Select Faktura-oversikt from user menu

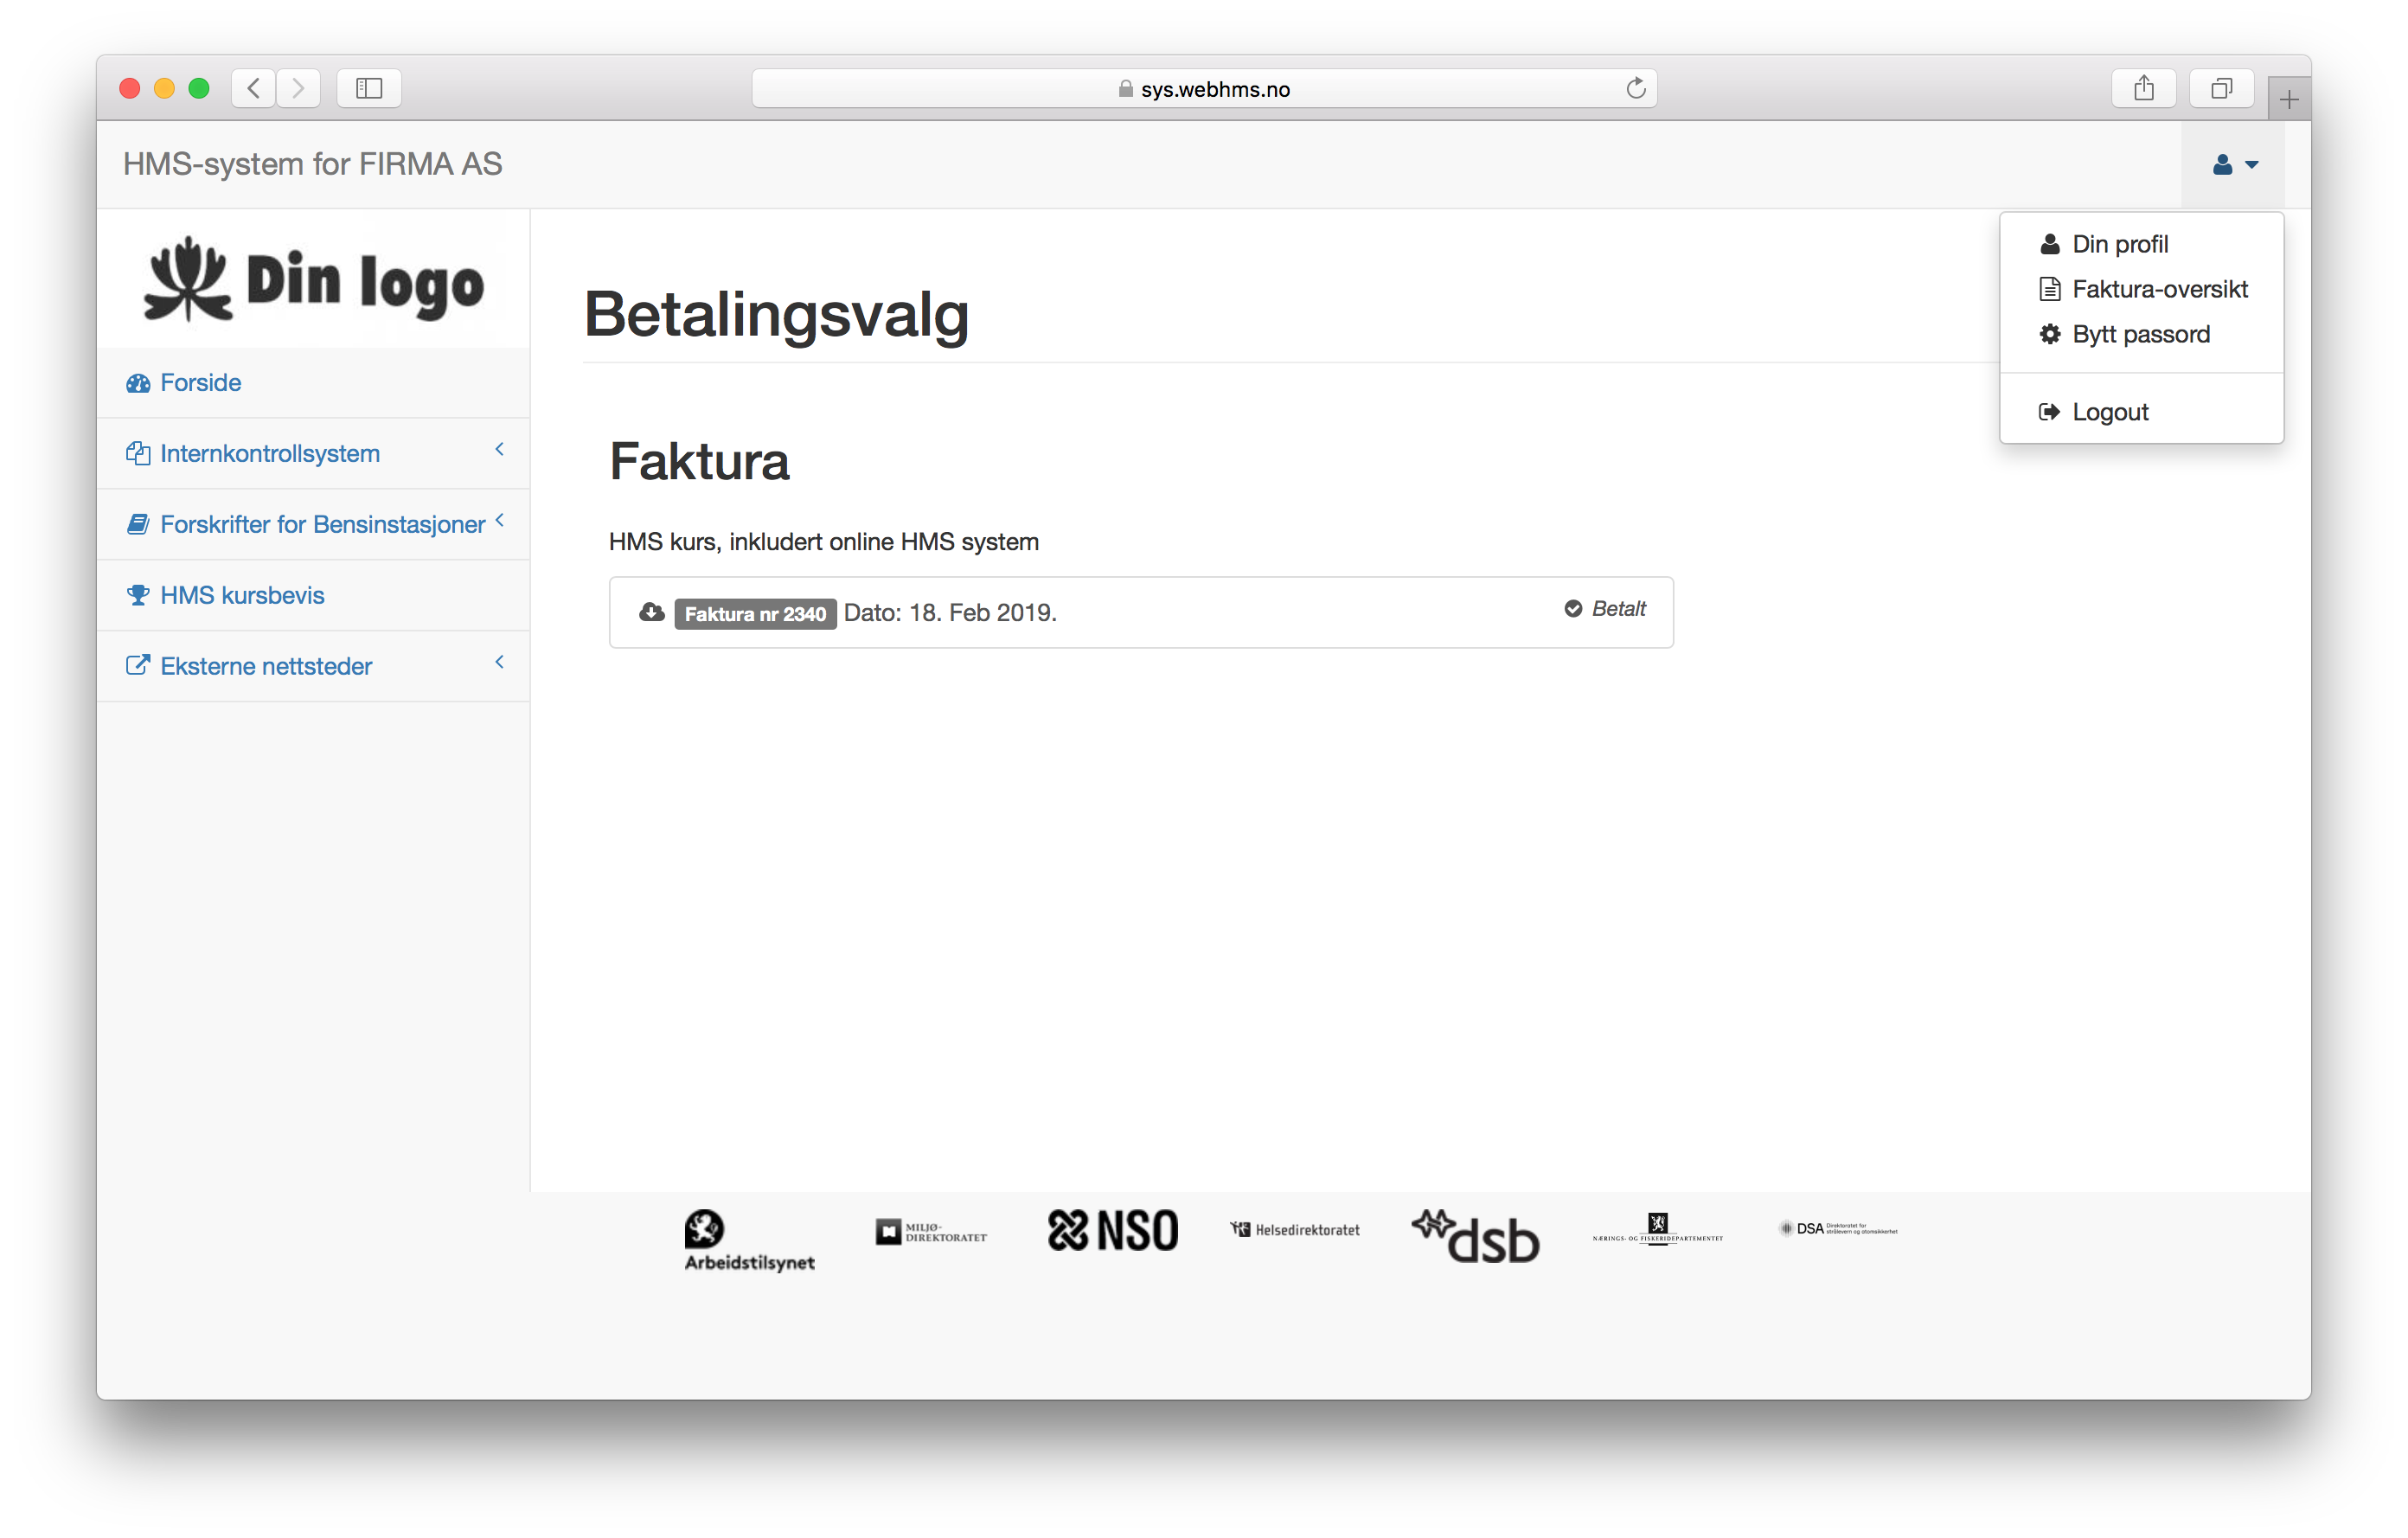[2158, 289]
